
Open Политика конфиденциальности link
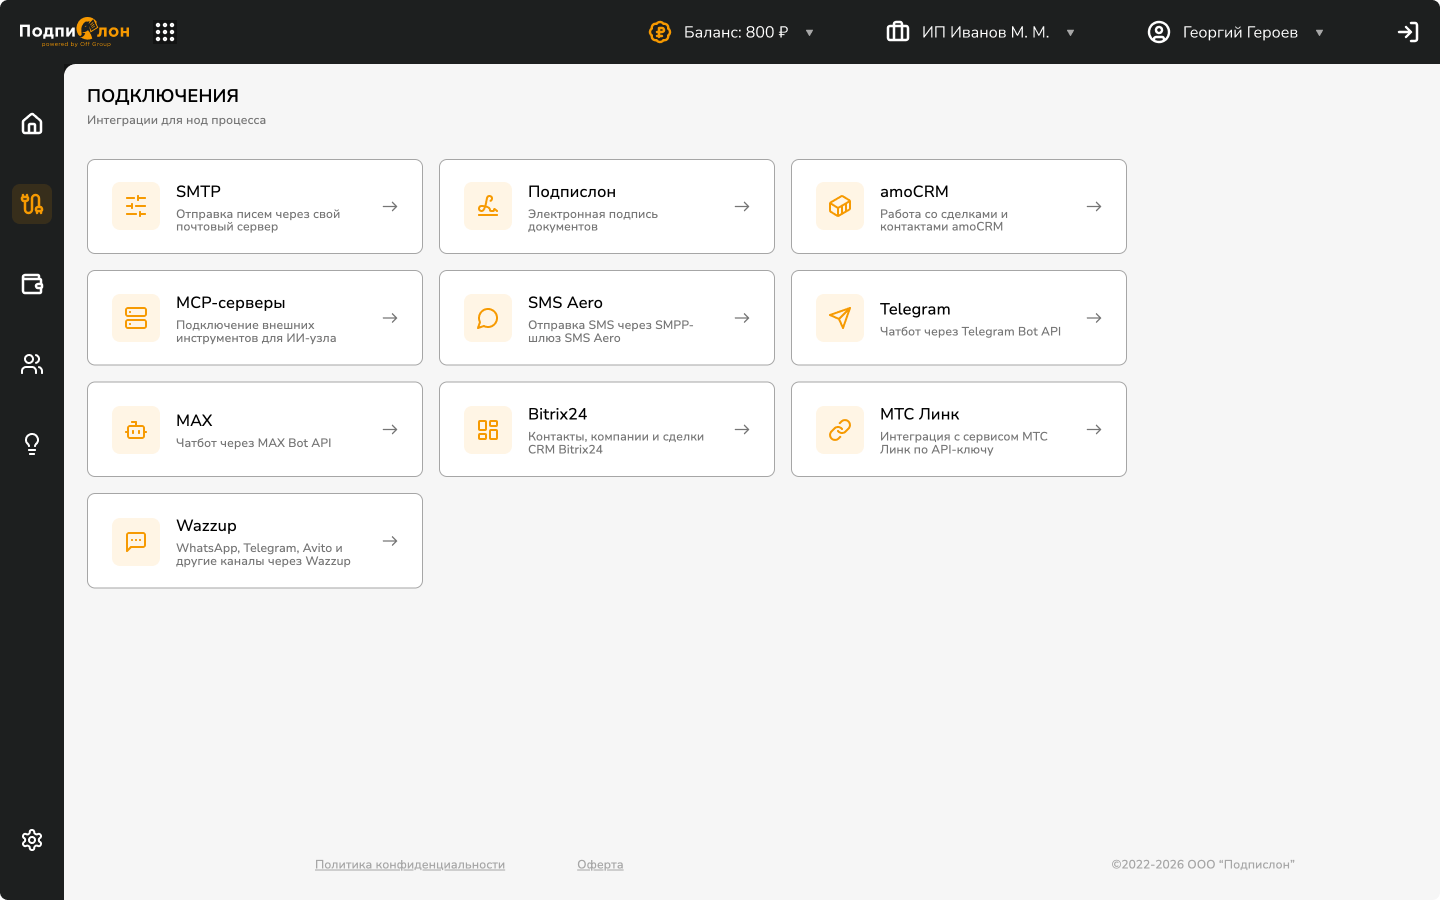410,865
